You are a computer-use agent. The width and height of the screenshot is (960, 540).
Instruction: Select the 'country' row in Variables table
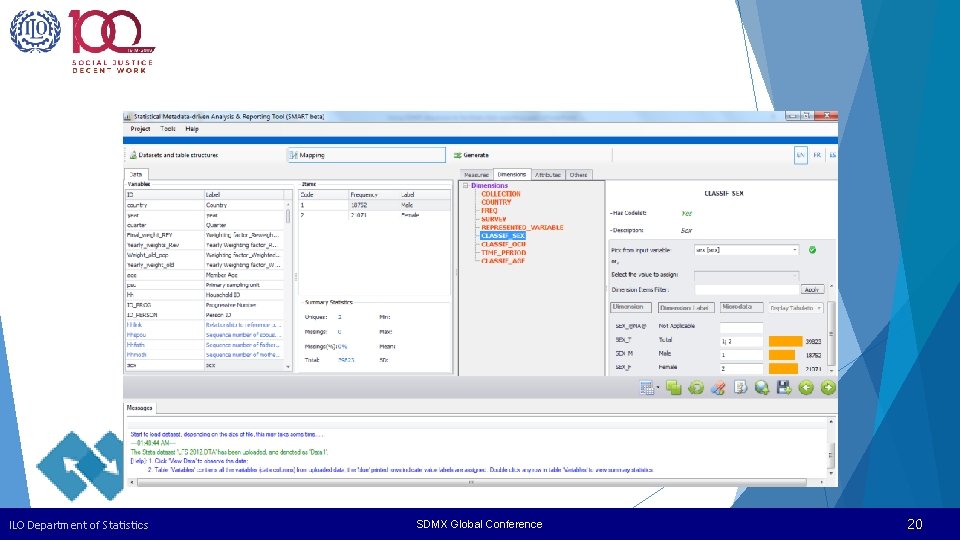[x=204, y=205]
